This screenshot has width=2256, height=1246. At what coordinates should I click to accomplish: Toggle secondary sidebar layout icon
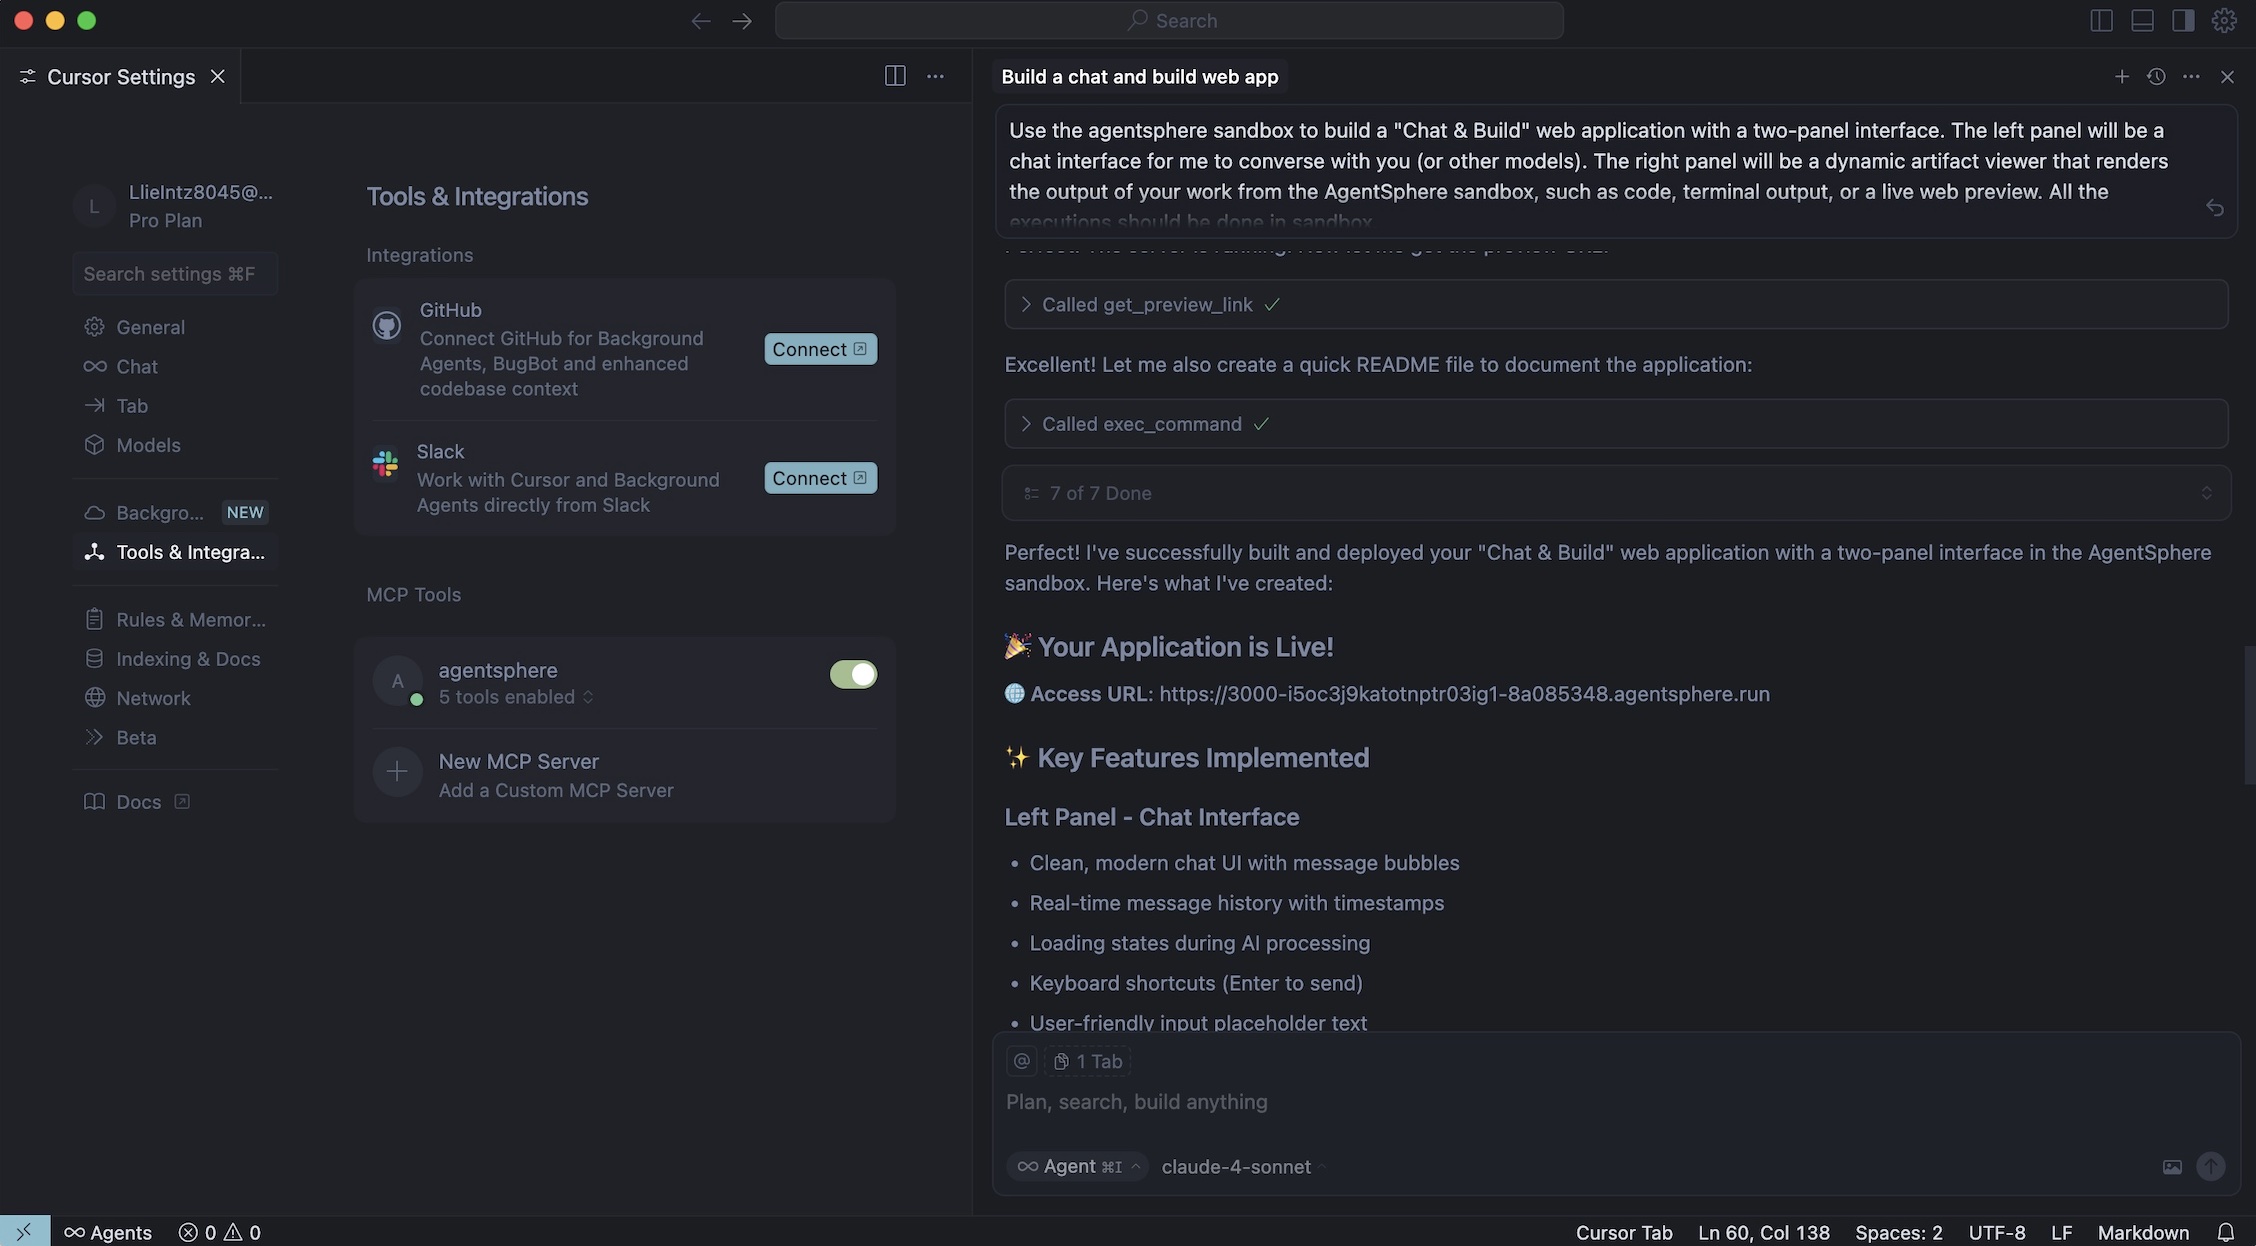2183,21
